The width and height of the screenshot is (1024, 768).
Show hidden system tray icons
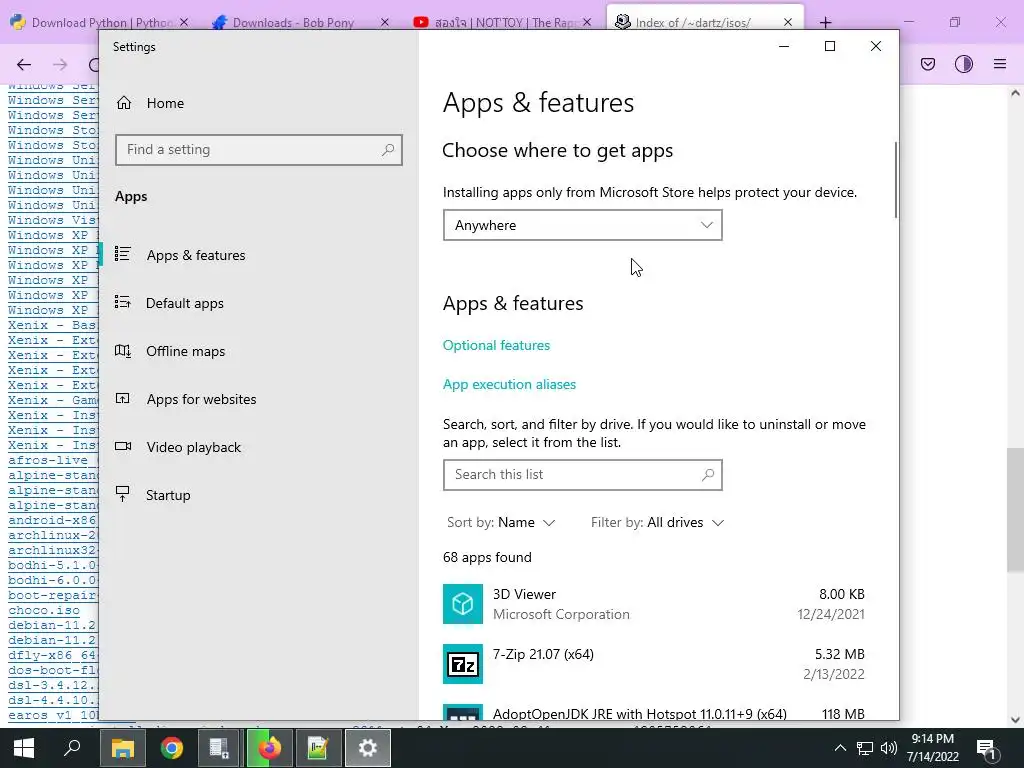840,748
